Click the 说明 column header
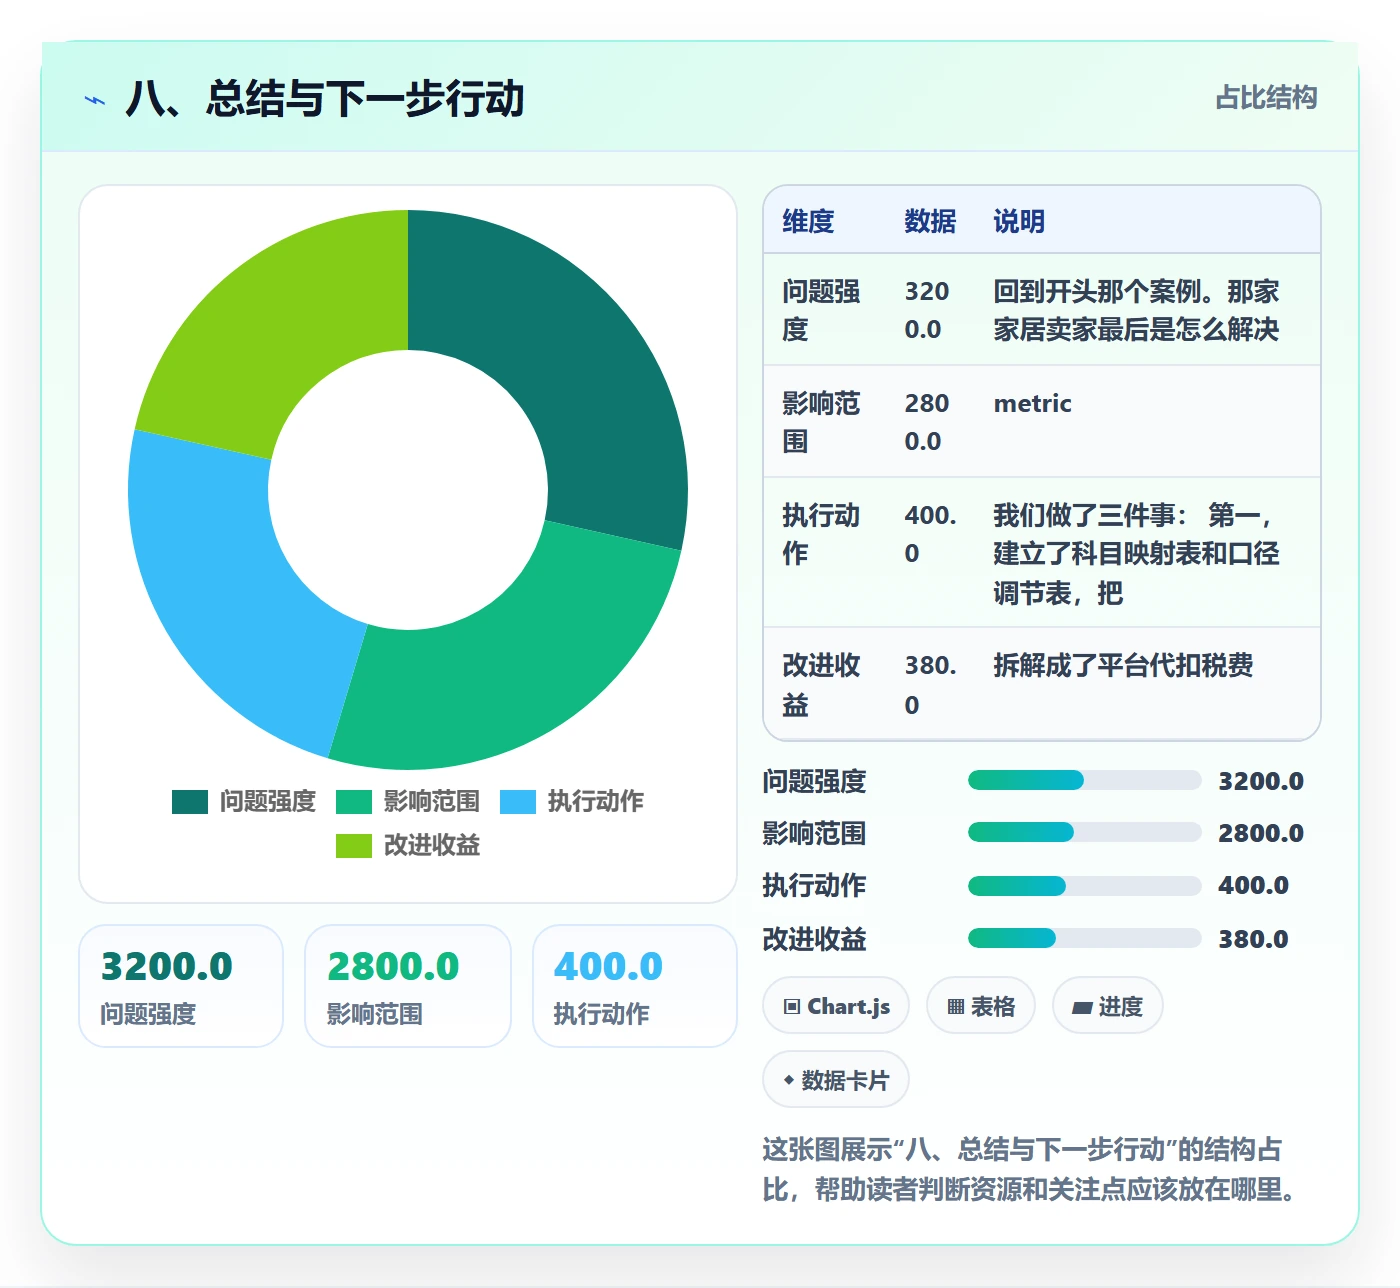This screenshot has width=1400, height=1288. pyautogui.click(x=1019, y=221)
